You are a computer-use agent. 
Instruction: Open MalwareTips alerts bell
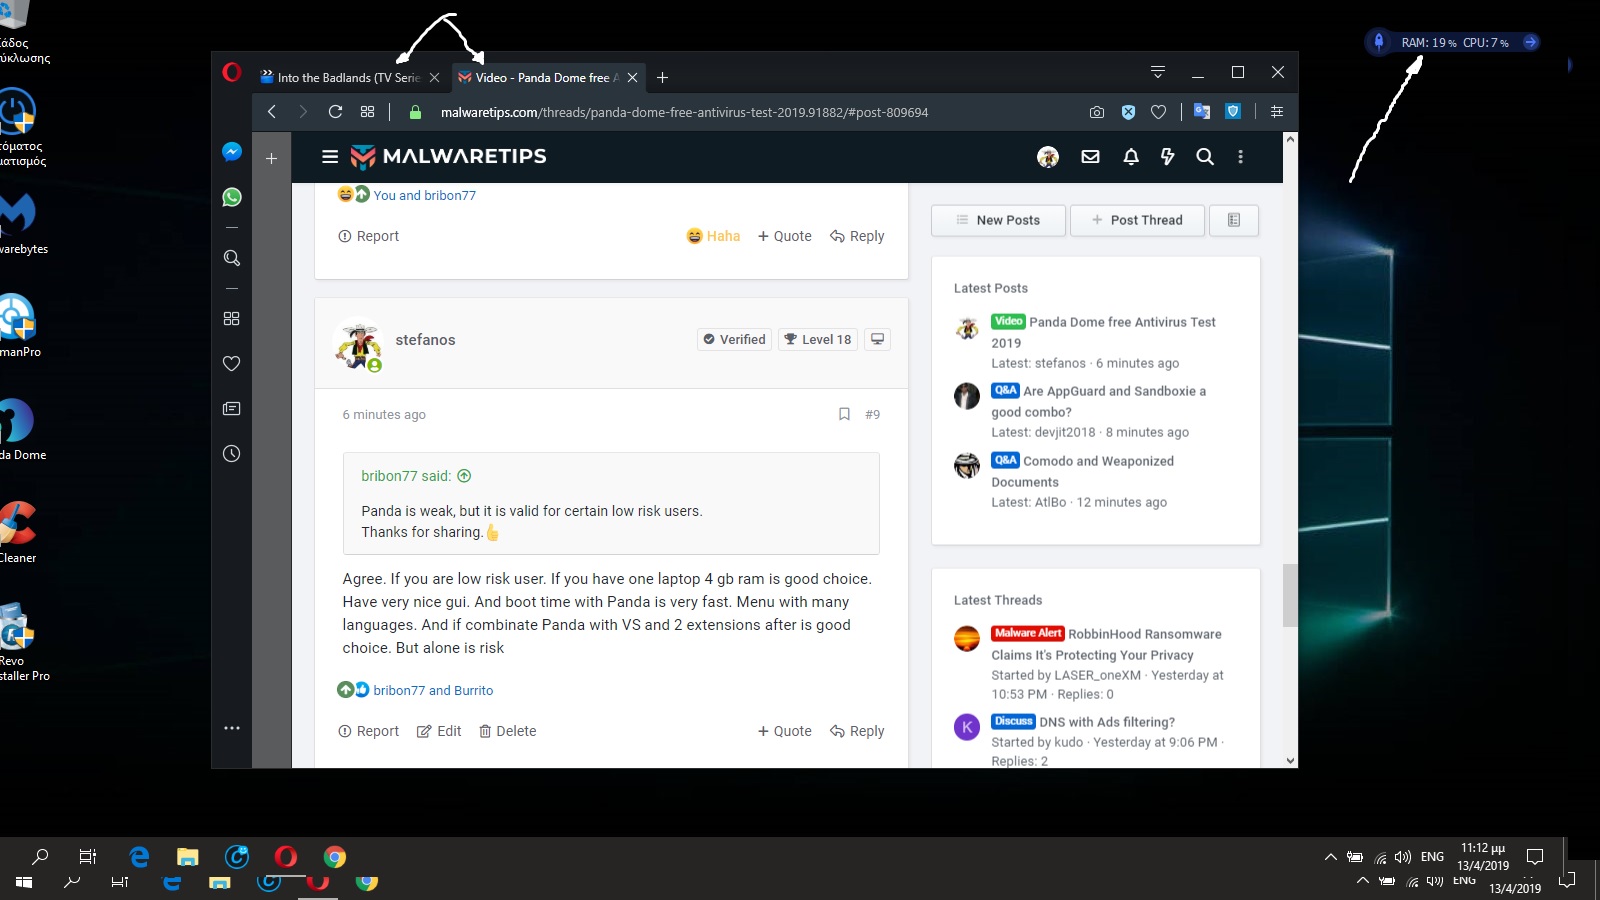click(1131, 156)
